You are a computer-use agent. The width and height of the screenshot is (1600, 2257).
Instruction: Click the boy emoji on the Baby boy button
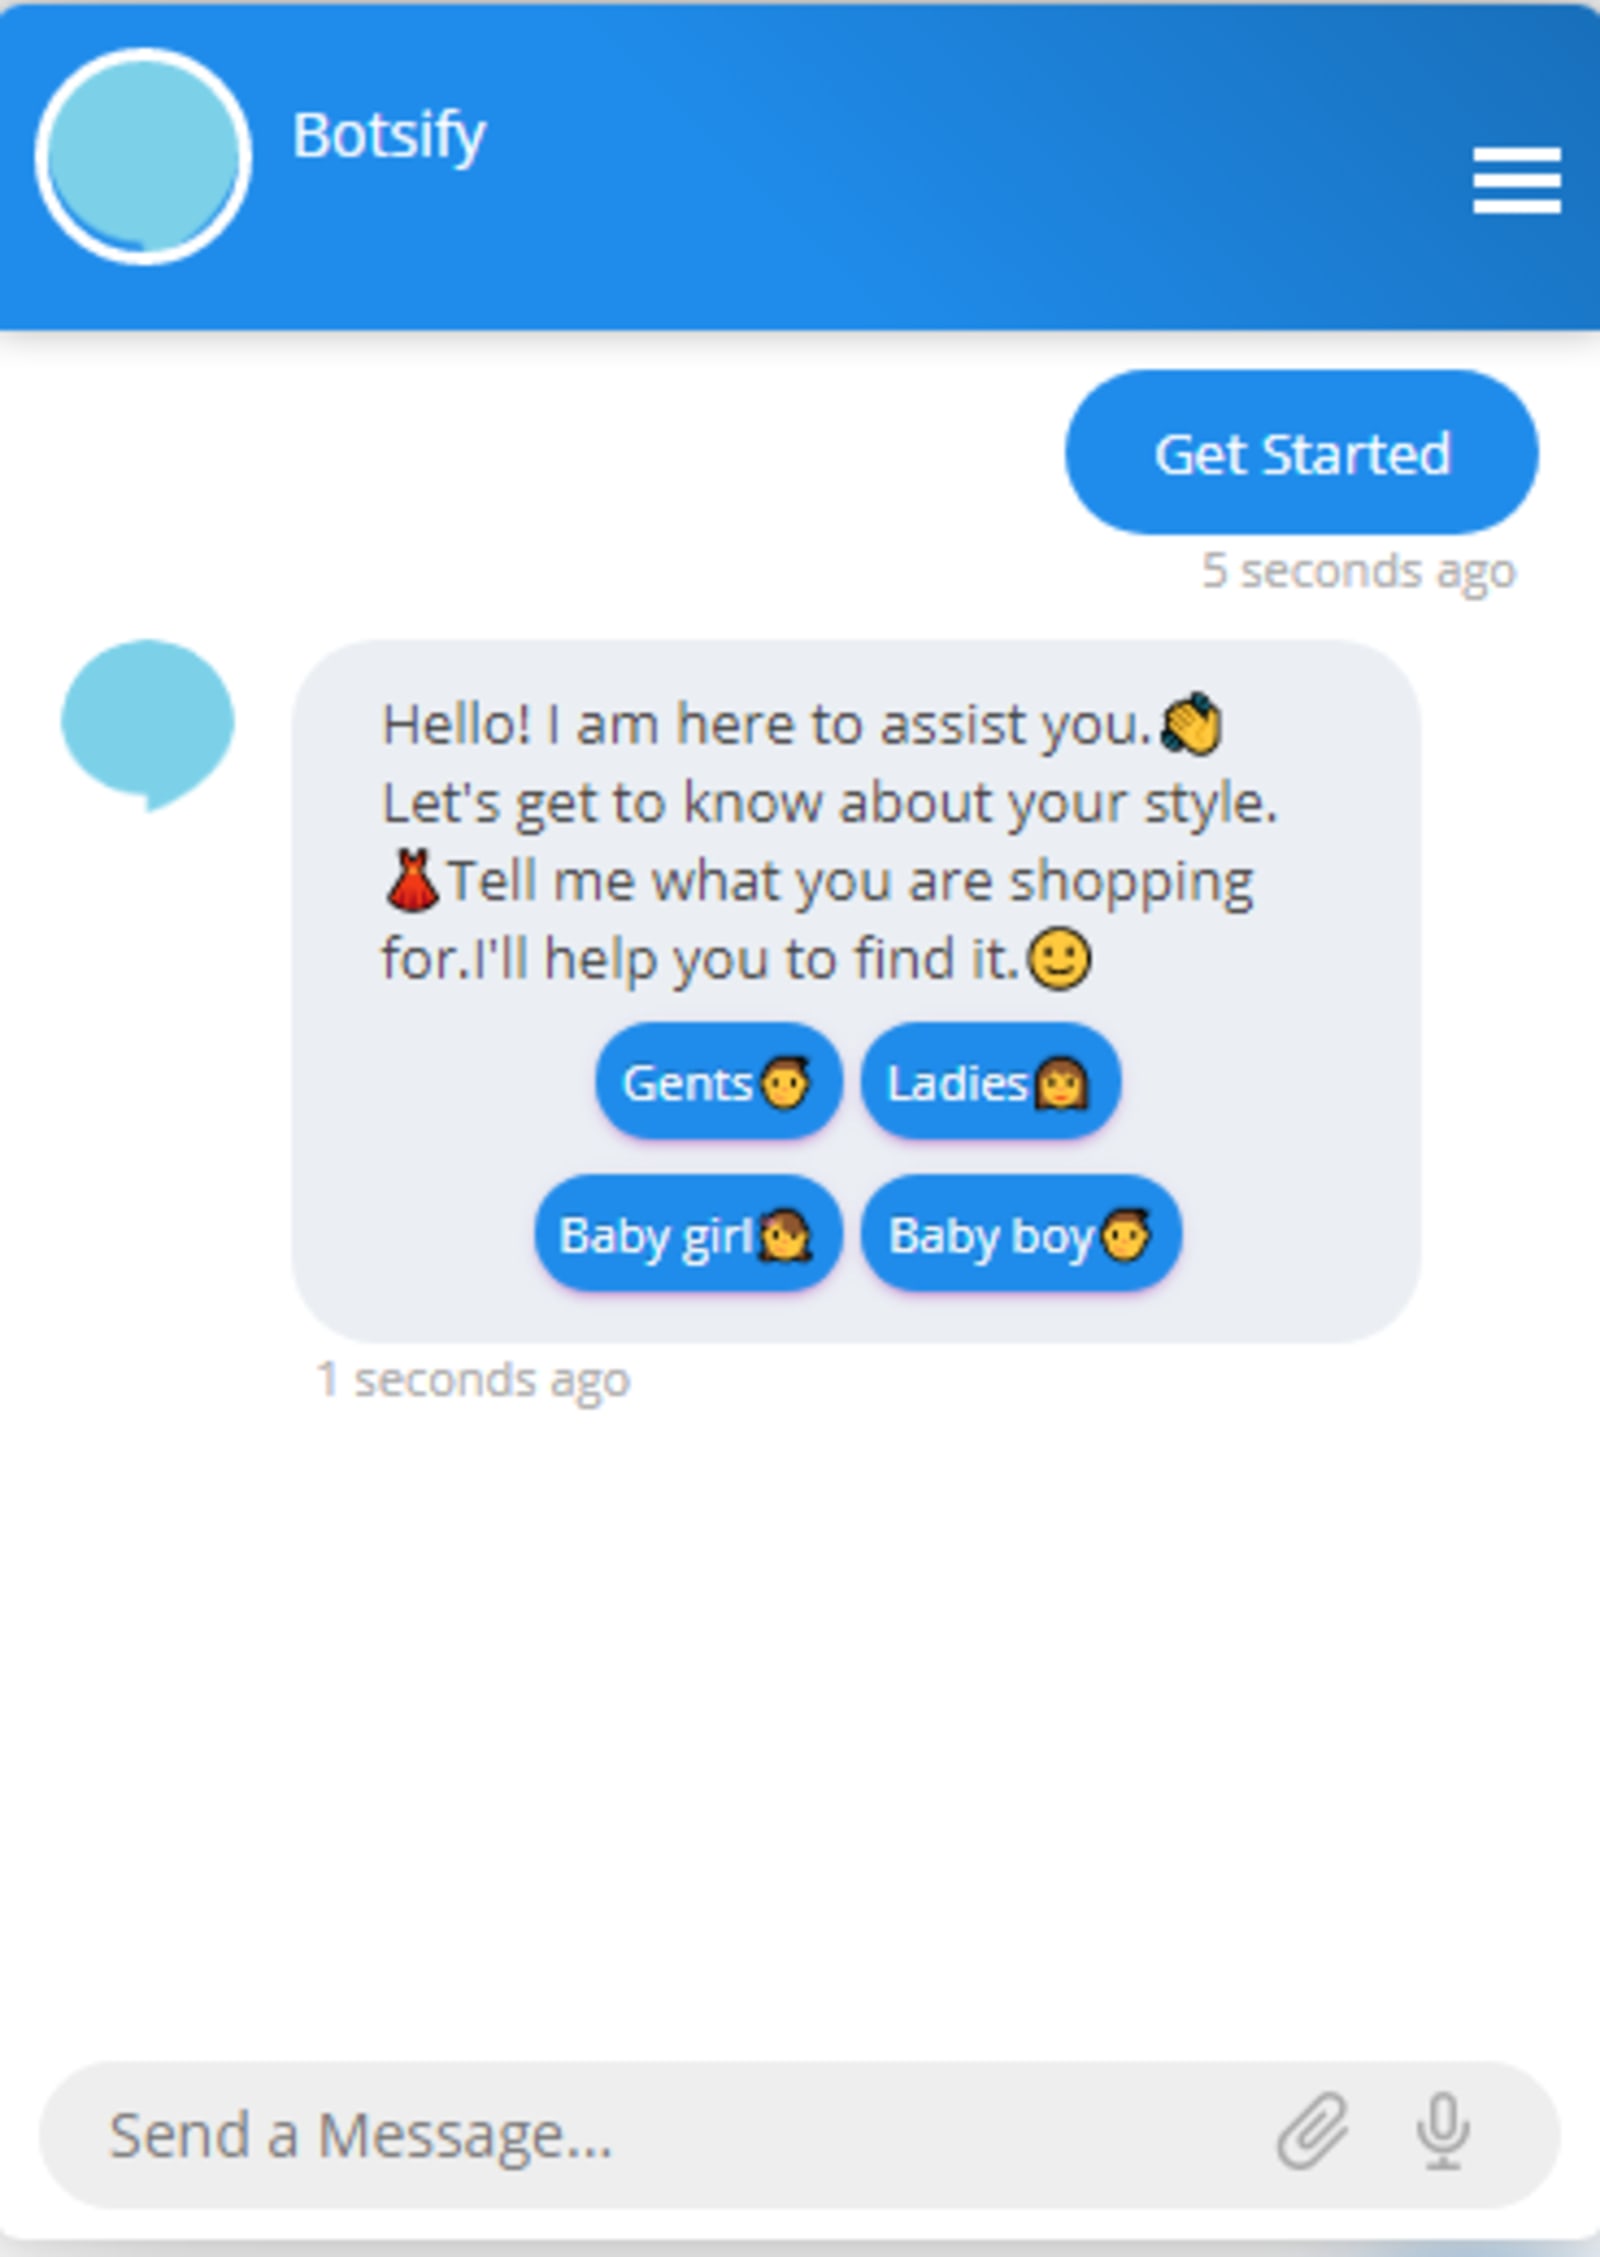click(1126, 1236)
